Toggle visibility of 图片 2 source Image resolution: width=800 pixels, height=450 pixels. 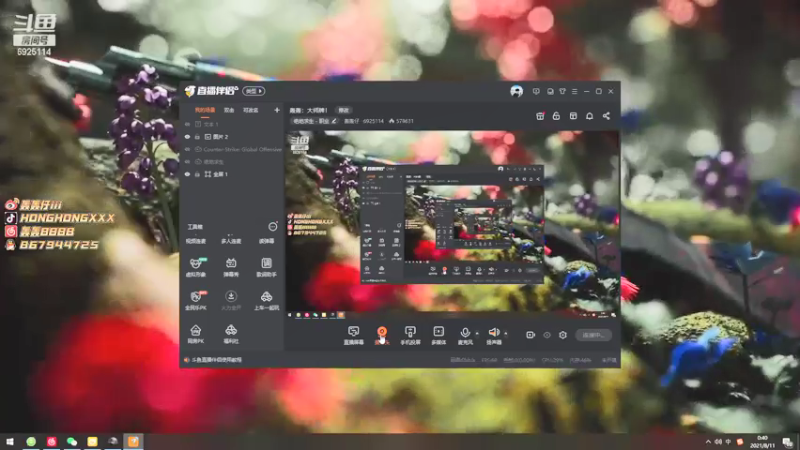coord(187,137)
